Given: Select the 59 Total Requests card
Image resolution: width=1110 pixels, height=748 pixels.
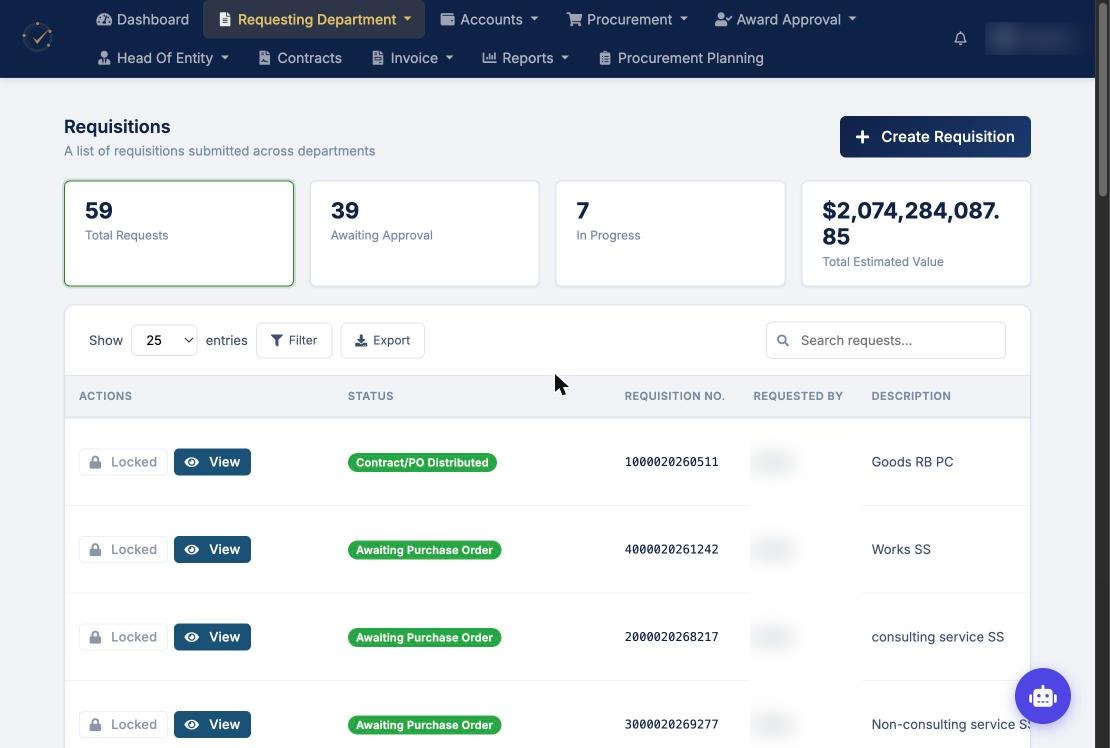Looking at the screenshot, I should pyautogui.click(x=179, y=234).
